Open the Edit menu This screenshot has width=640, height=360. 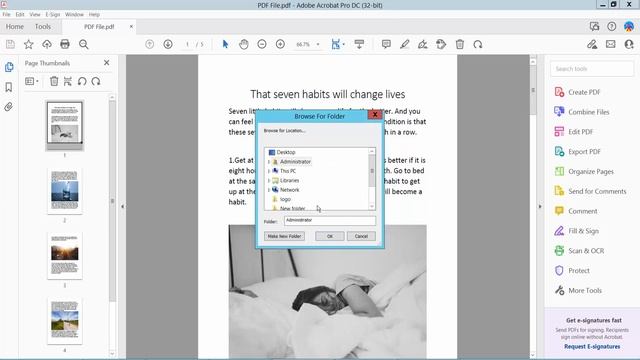20,14
